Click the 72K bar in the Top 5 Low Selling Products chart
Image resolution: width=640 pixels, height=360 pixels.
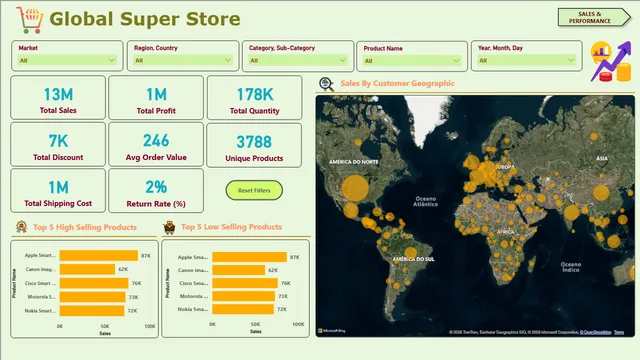click(243, 309)
